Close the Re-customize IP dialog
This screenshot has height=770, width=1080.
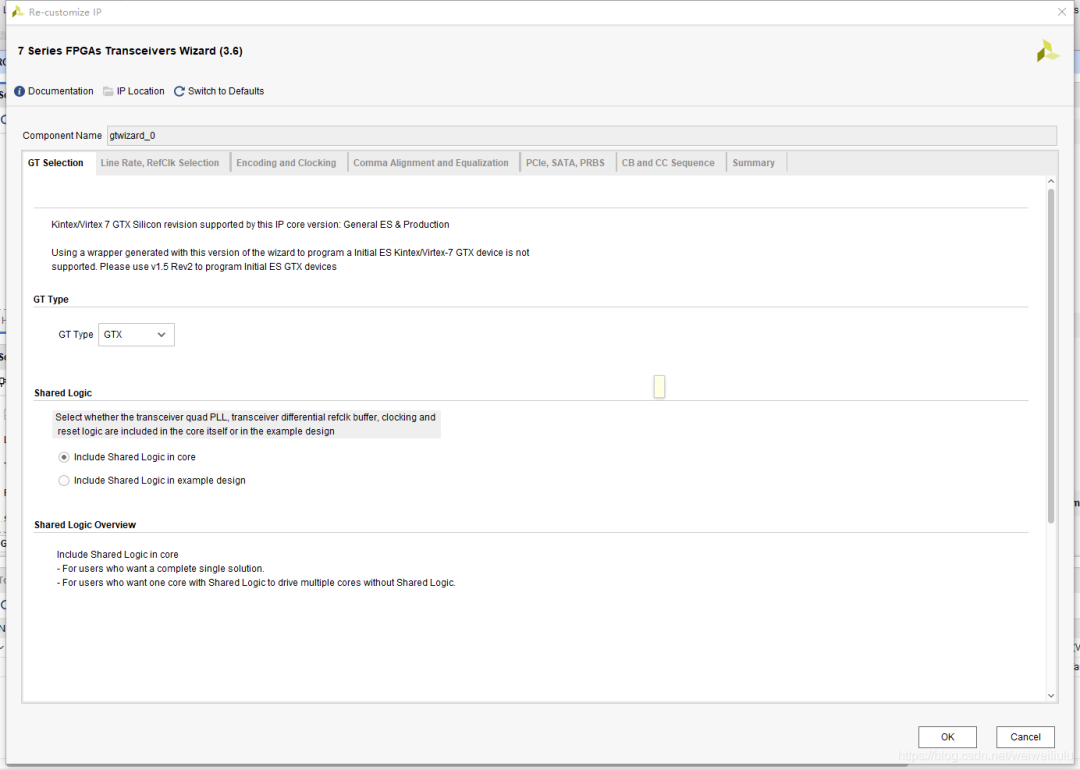coord(1062,12)
